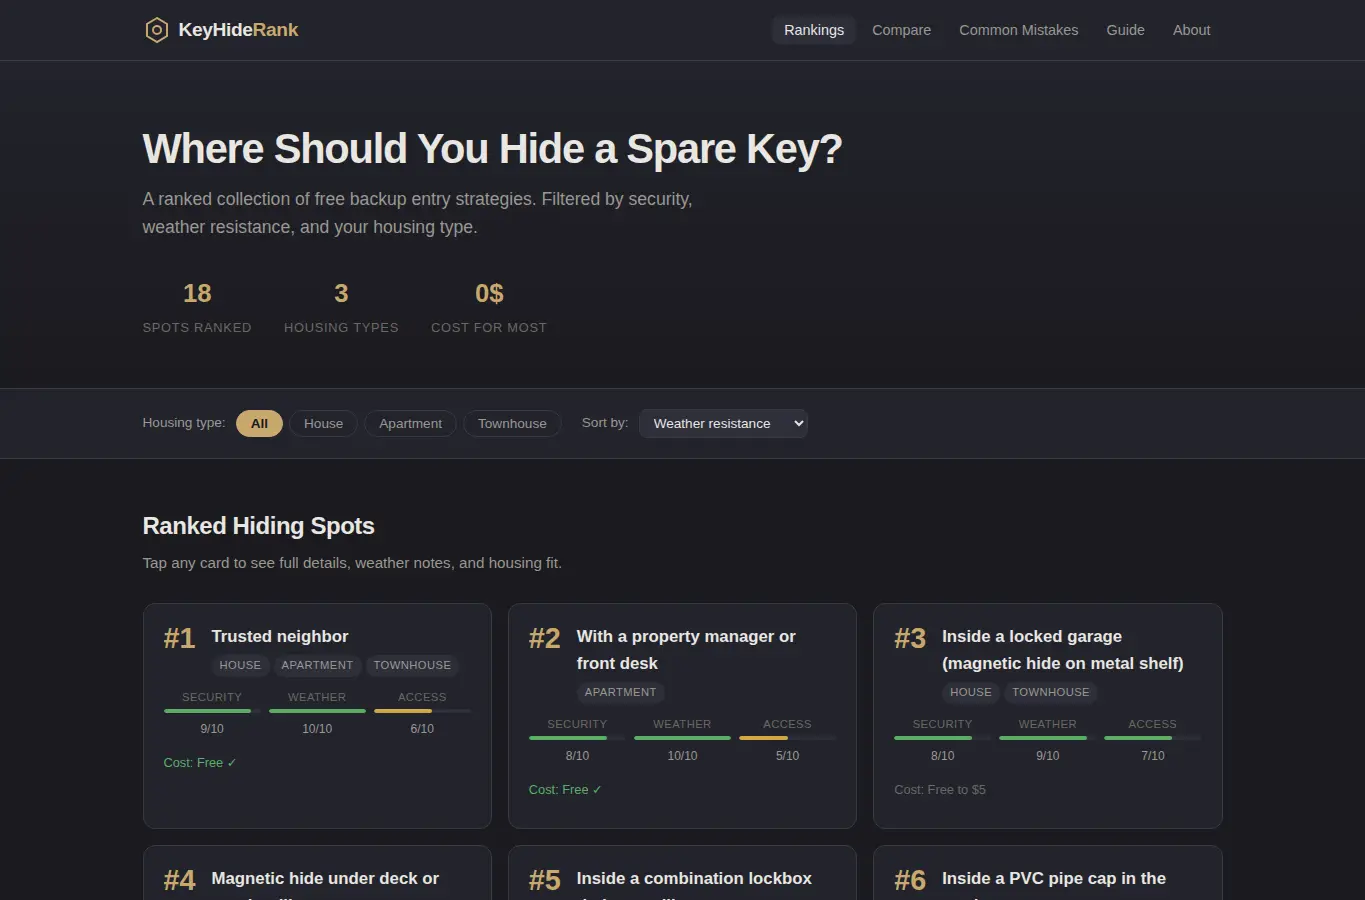The image size is (1365, 900).
Task: Click 'Cost: Free ✓' on Trusted neighbor card
Action: 200,763
